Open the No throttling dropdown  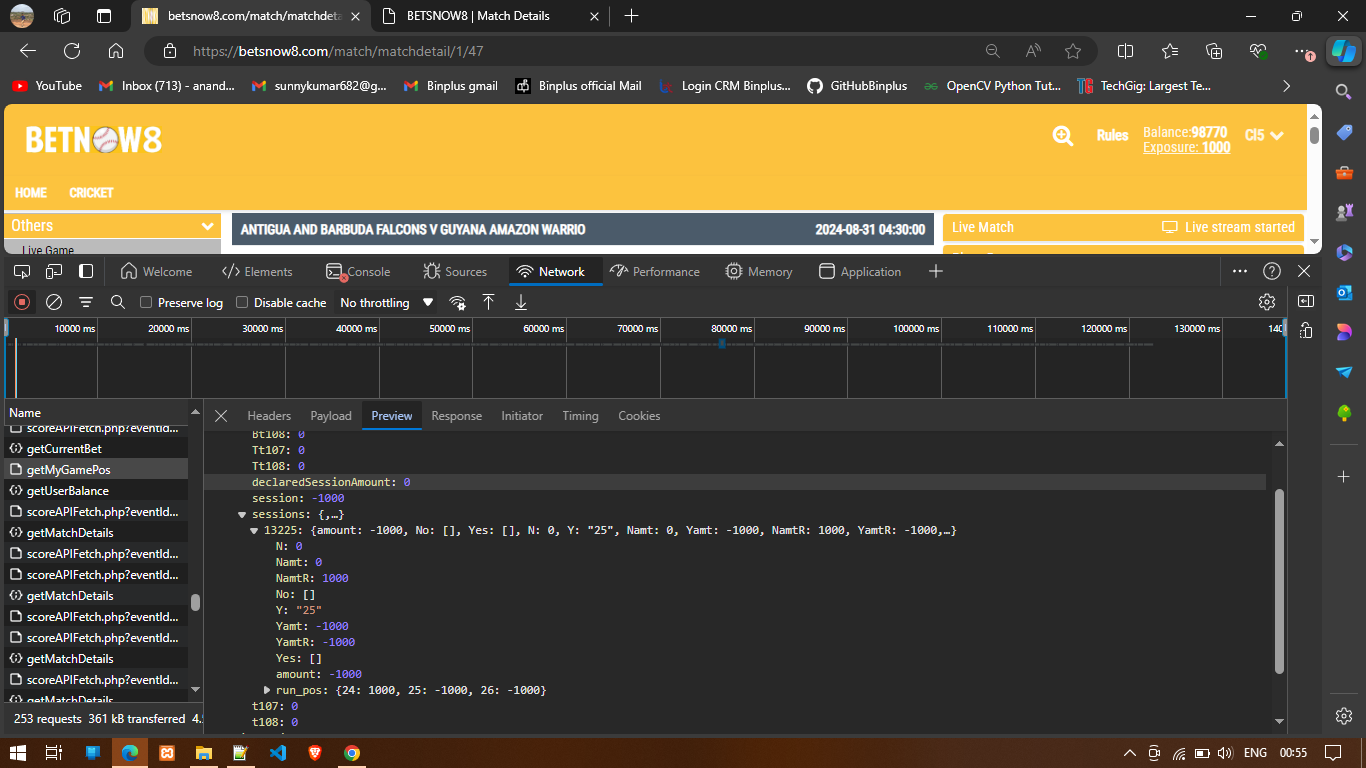click(386, 302)
